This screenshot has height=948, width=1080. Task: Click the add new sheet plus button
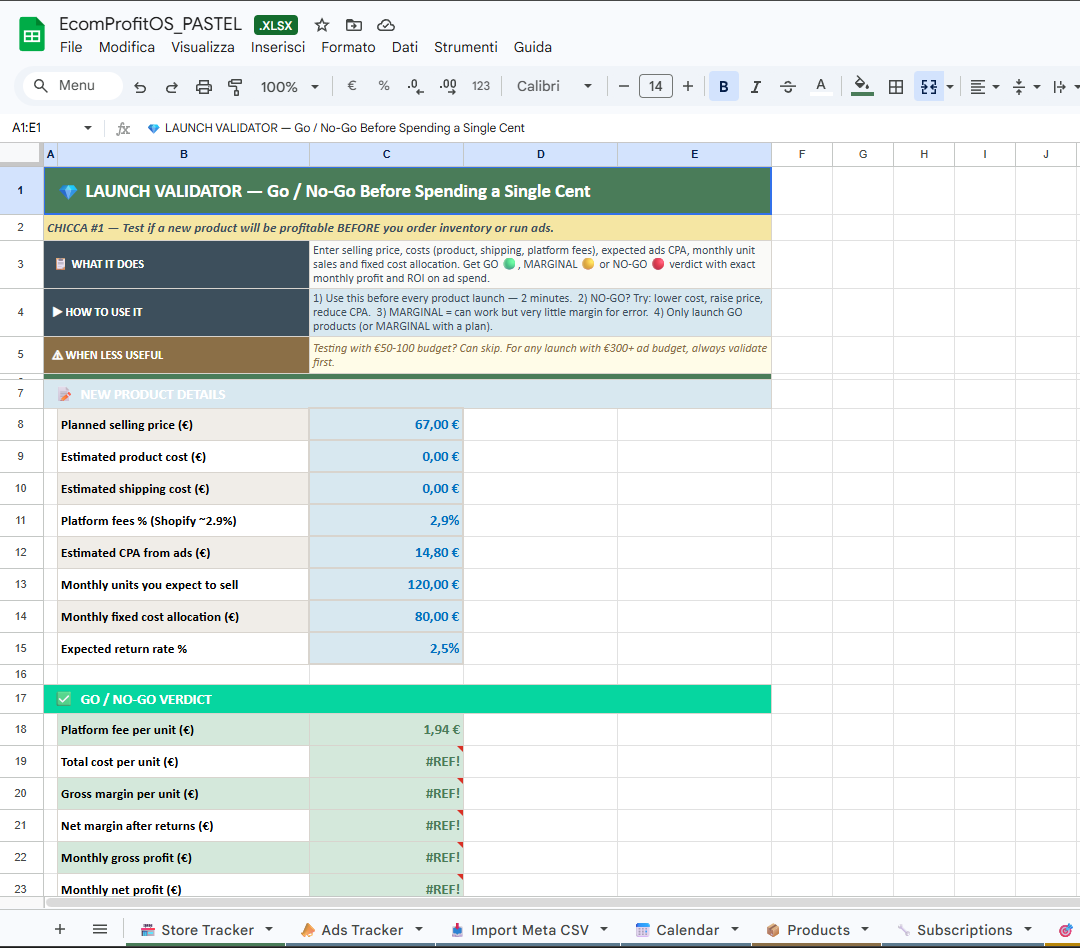[x=60, y=929]
